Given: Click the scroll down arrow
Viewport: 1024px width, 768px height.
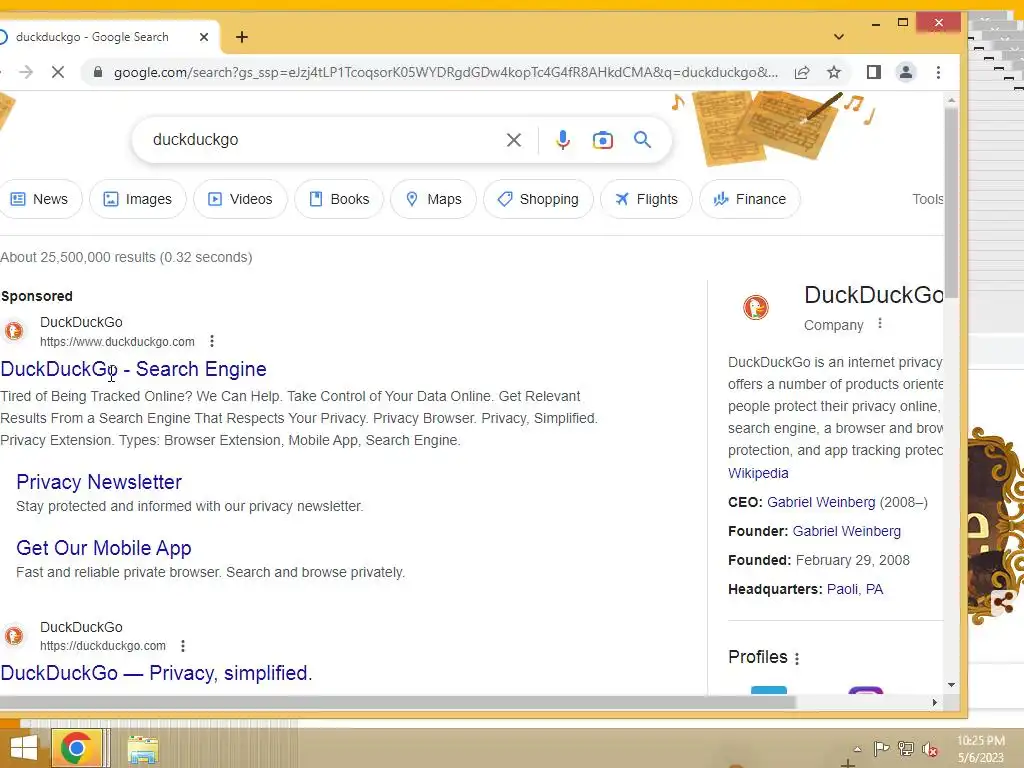Looking at the screenshot, I should point(952,685).
